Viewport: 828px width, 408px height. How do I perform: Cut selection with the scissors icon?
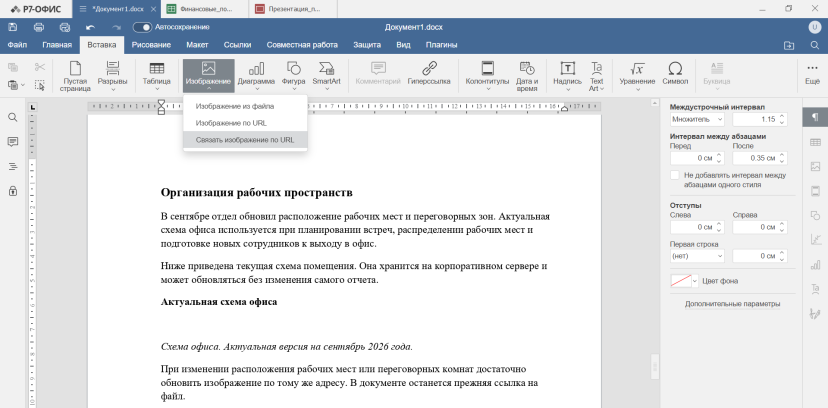click(40, 67)
